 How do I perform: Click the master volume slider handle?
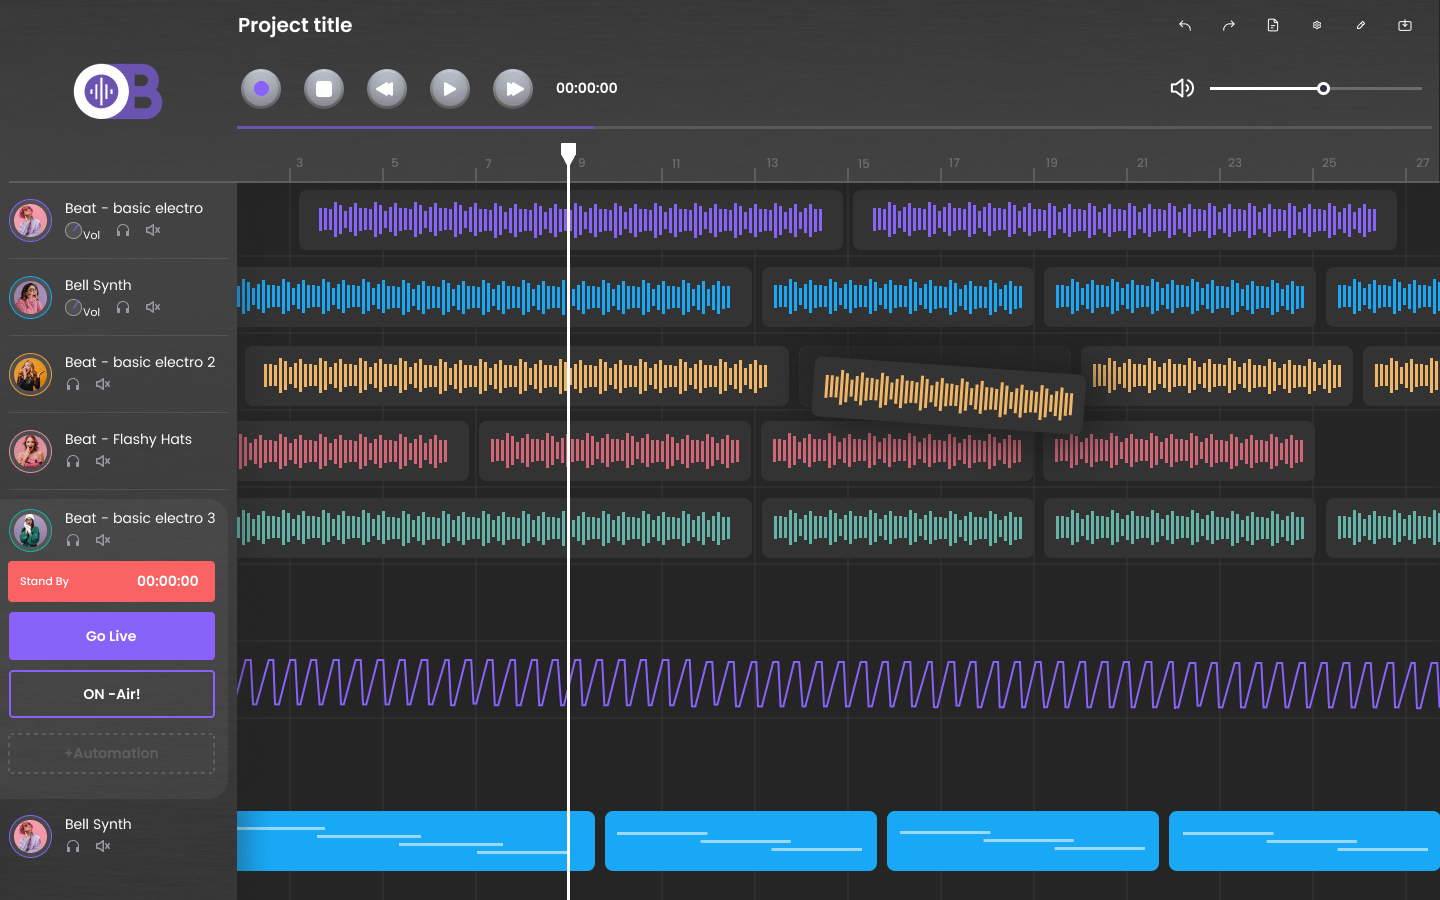tap(1323, 89)
